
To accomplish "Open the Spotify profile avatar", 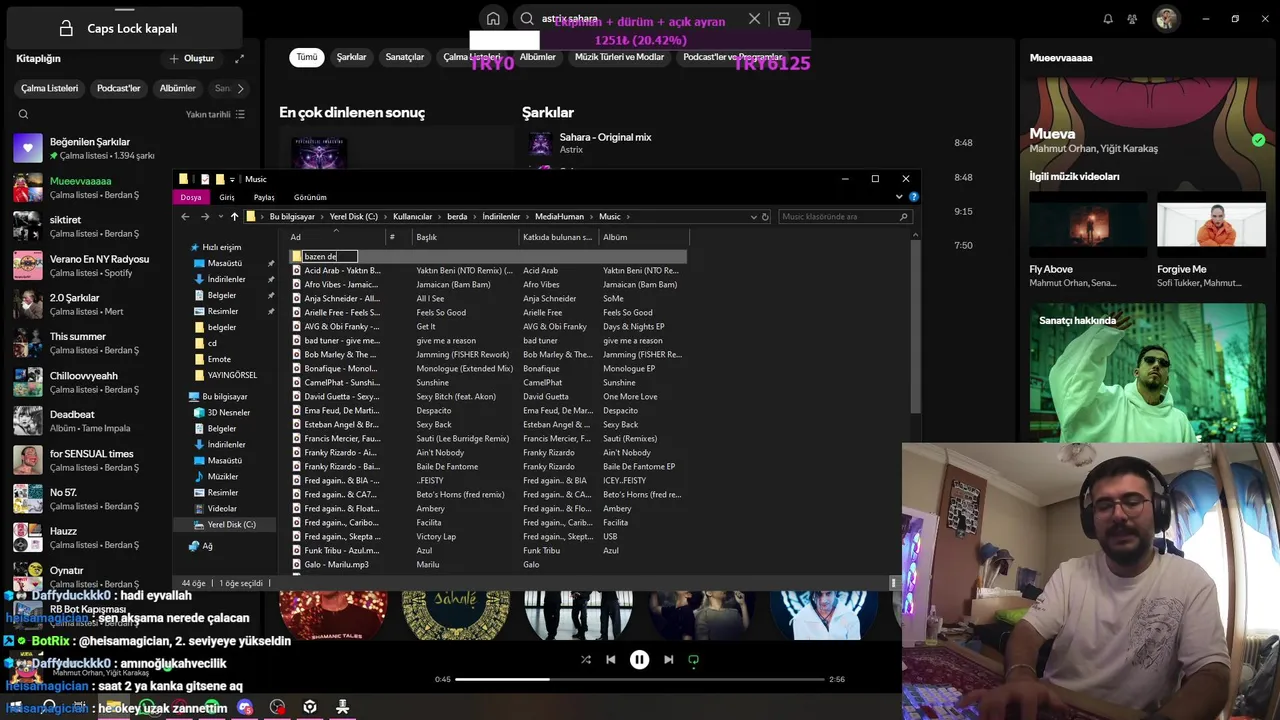I will (x=1166, y=19).
